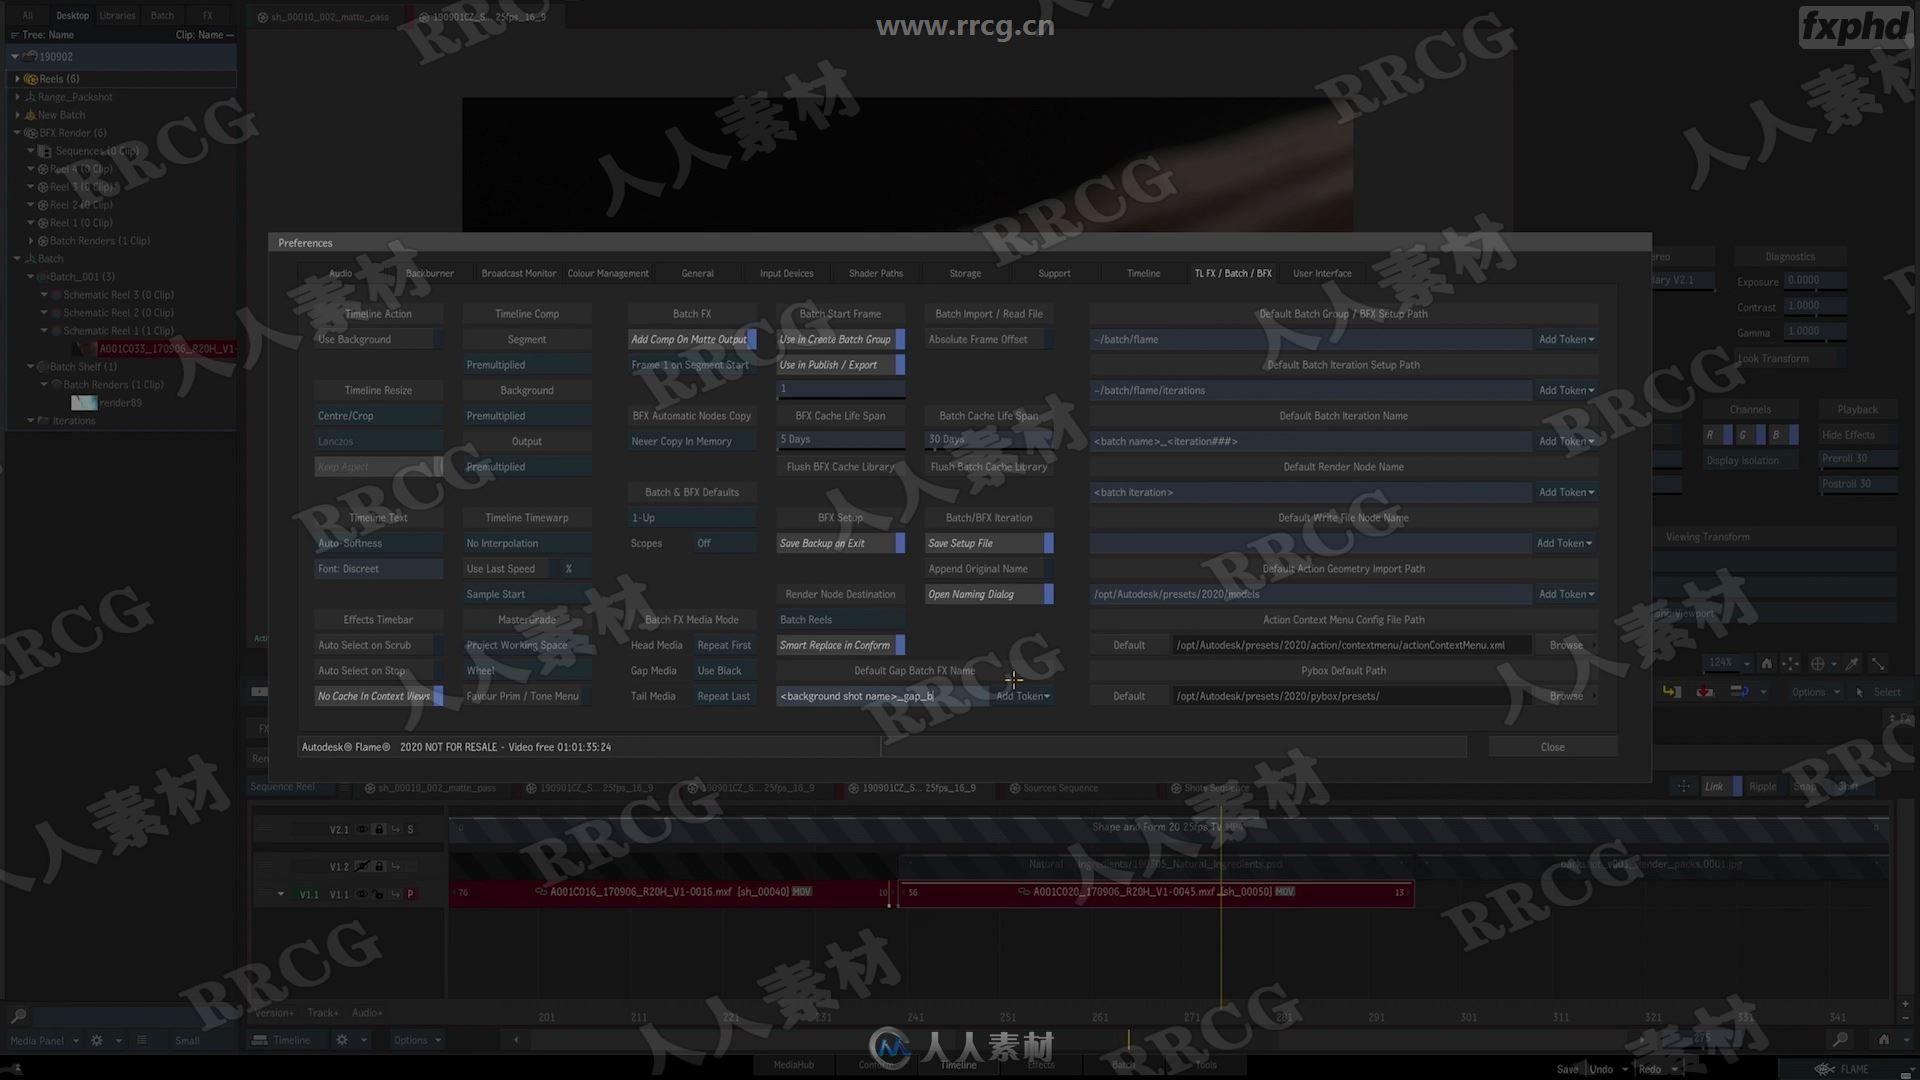Image resolution: width=1920 pixels, height=1080 pixels.
Task: Click the Flush Batch Cache Library button
Action: [x=989, y=465]
